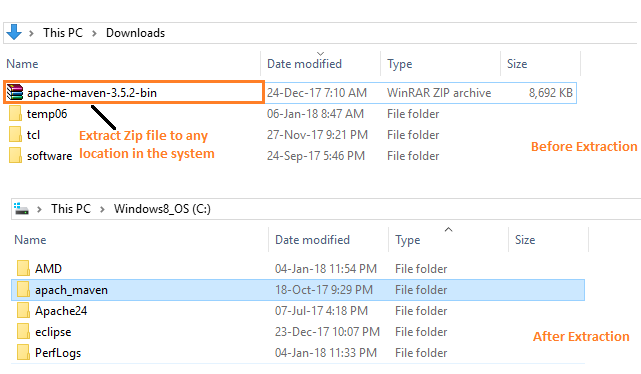
Task: Select the PerfLogs folder icon
Action: click(23, 352)
